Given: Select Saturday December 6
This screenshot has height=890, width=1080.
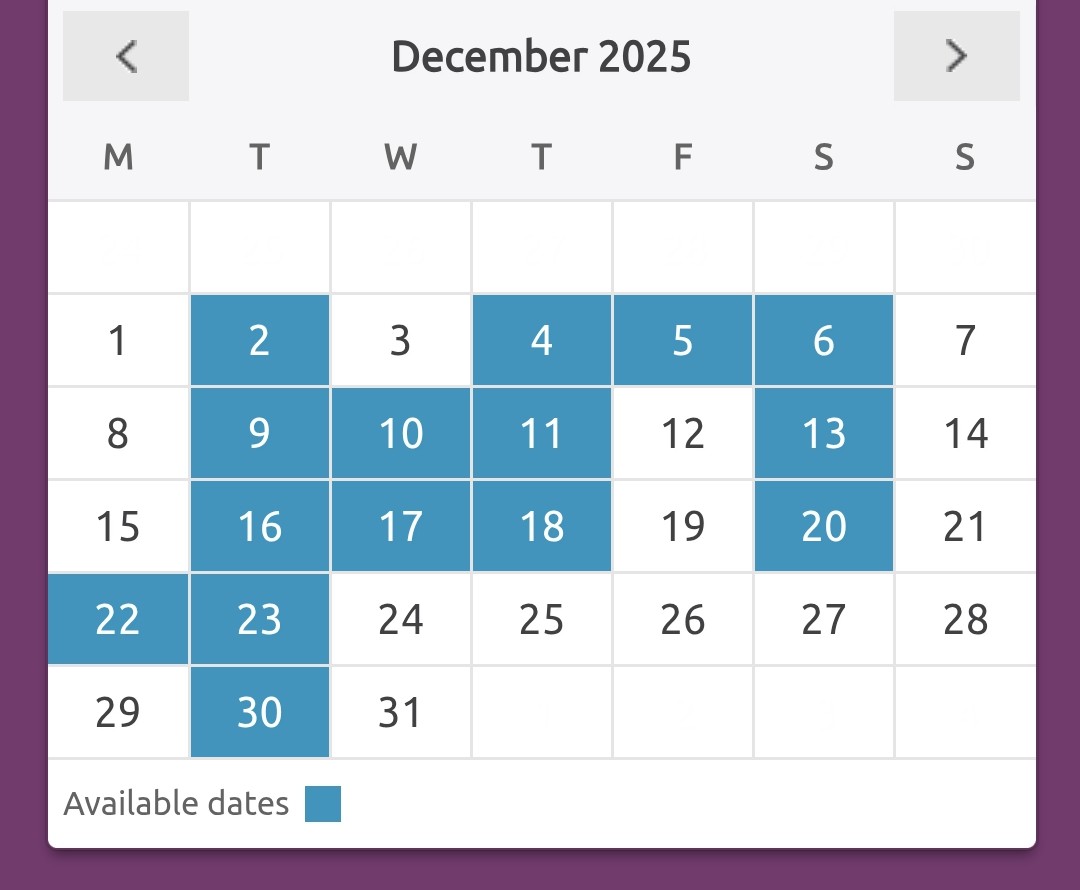Looking at the screenshot, I should [x=824, y=340].
